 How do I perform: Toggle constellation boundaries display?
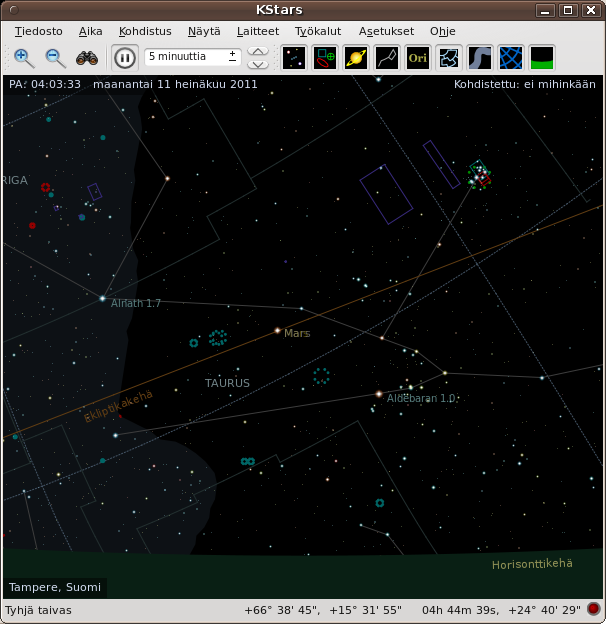click(x=449, y=58)
